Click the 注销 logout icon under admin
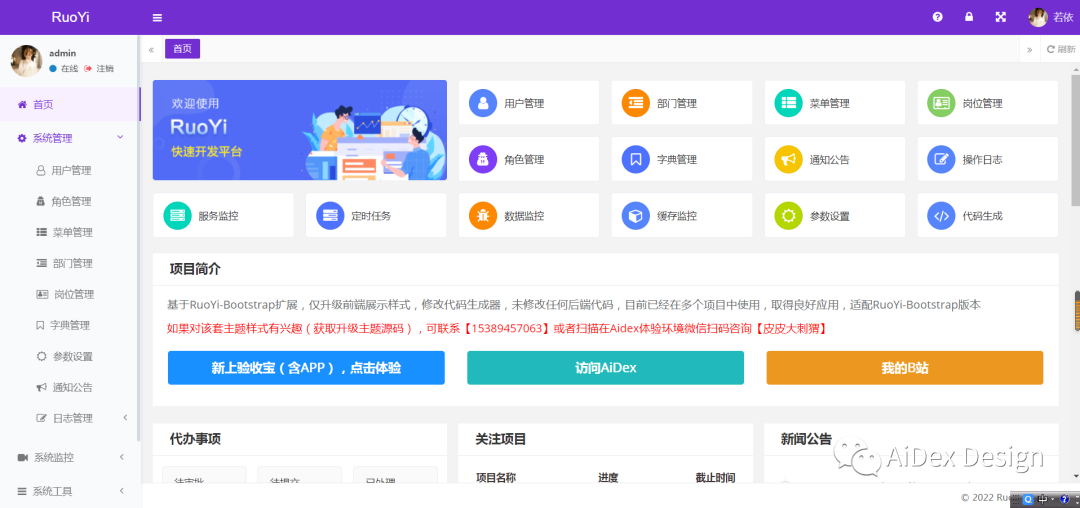This screenshot has width=1080, height=508. (x=88, y=69)
